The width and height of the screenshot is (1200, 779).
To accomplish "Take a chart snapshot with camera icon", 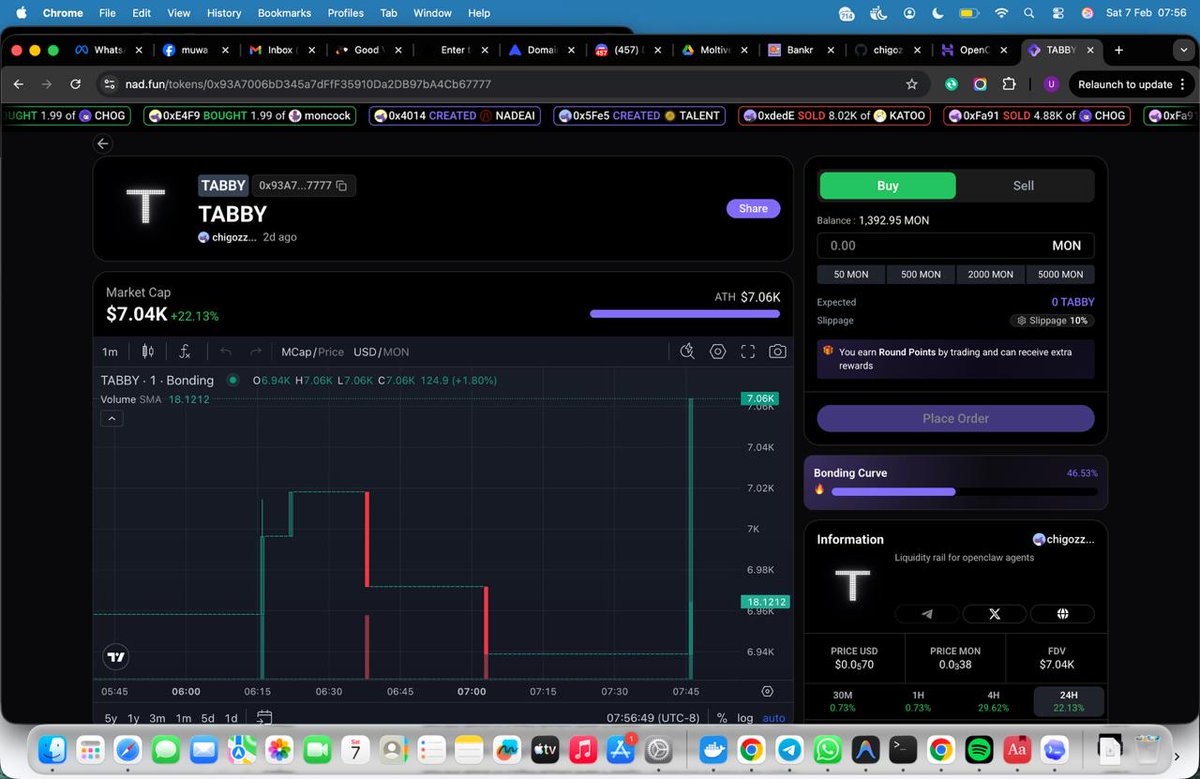I will click(777, 352).
